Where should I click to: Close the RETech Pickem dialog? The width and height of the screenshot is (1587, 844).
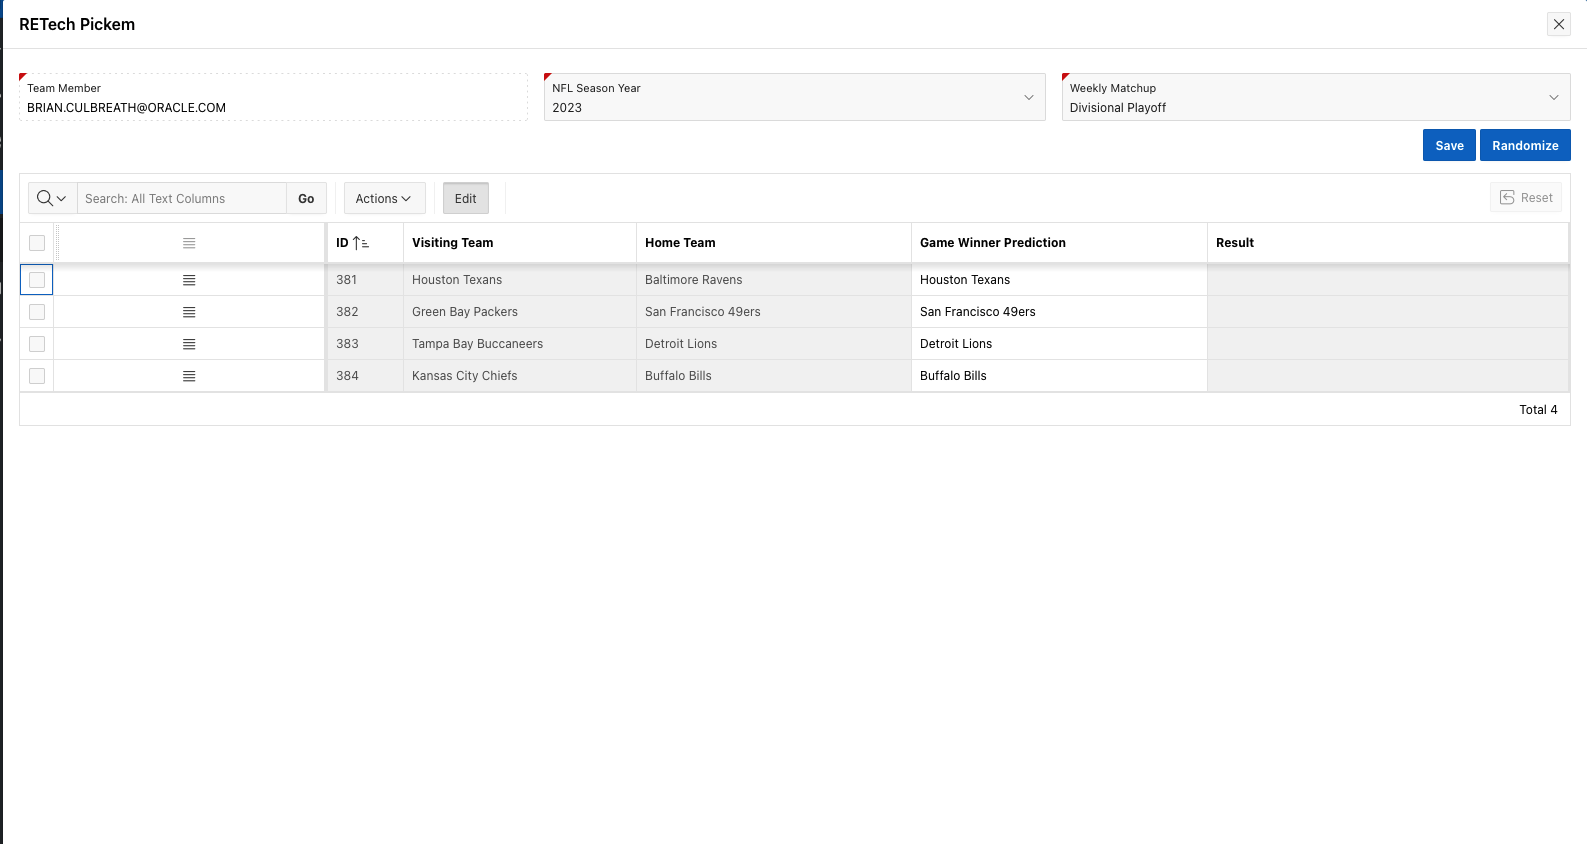[x=1558, y=24]
